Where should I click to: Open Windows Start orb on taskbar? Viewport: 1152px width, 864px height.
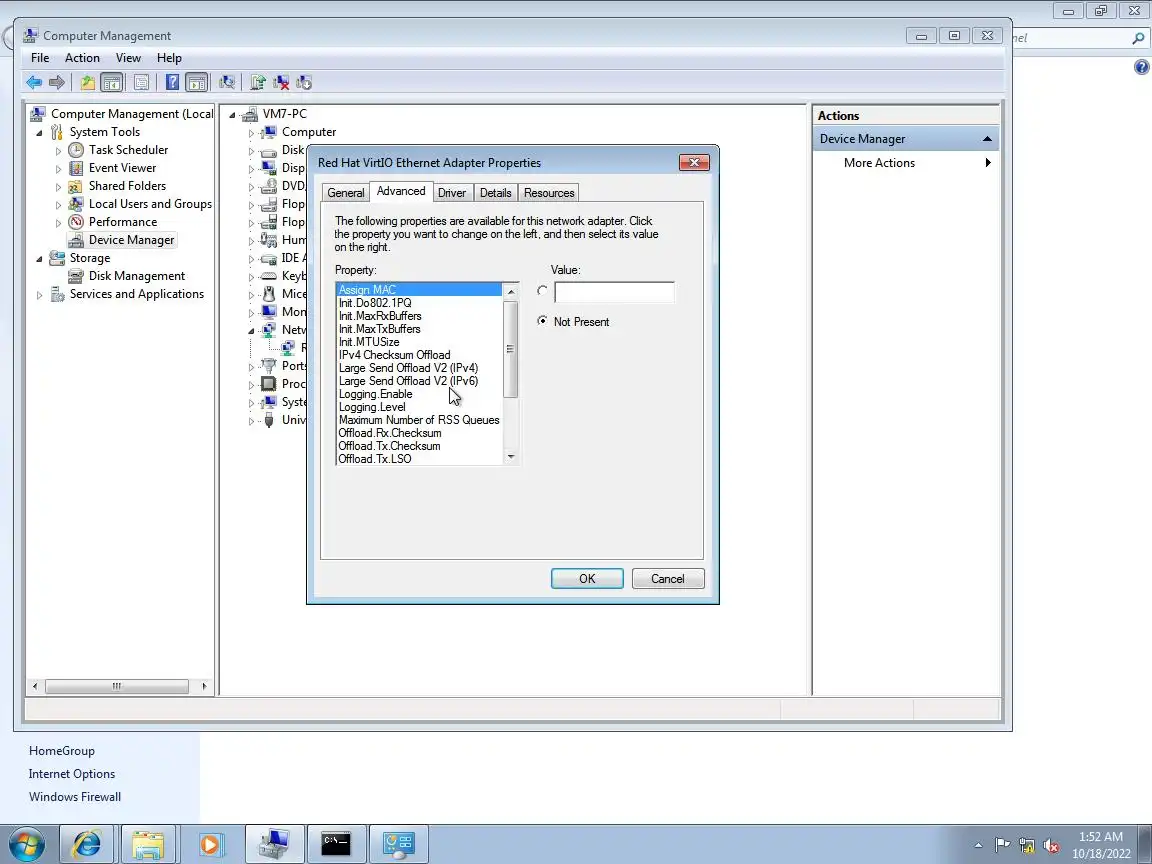[26, 843]
